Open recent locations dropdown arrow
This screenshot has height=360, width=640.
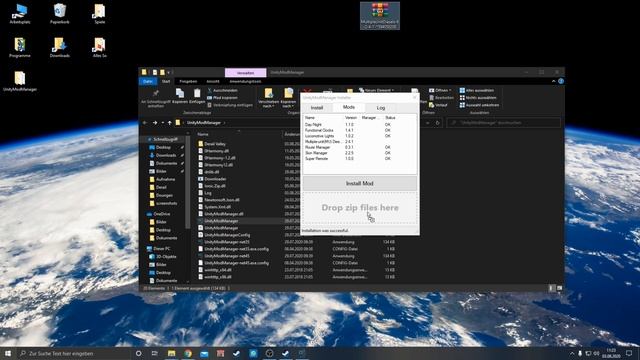point(162,123)
